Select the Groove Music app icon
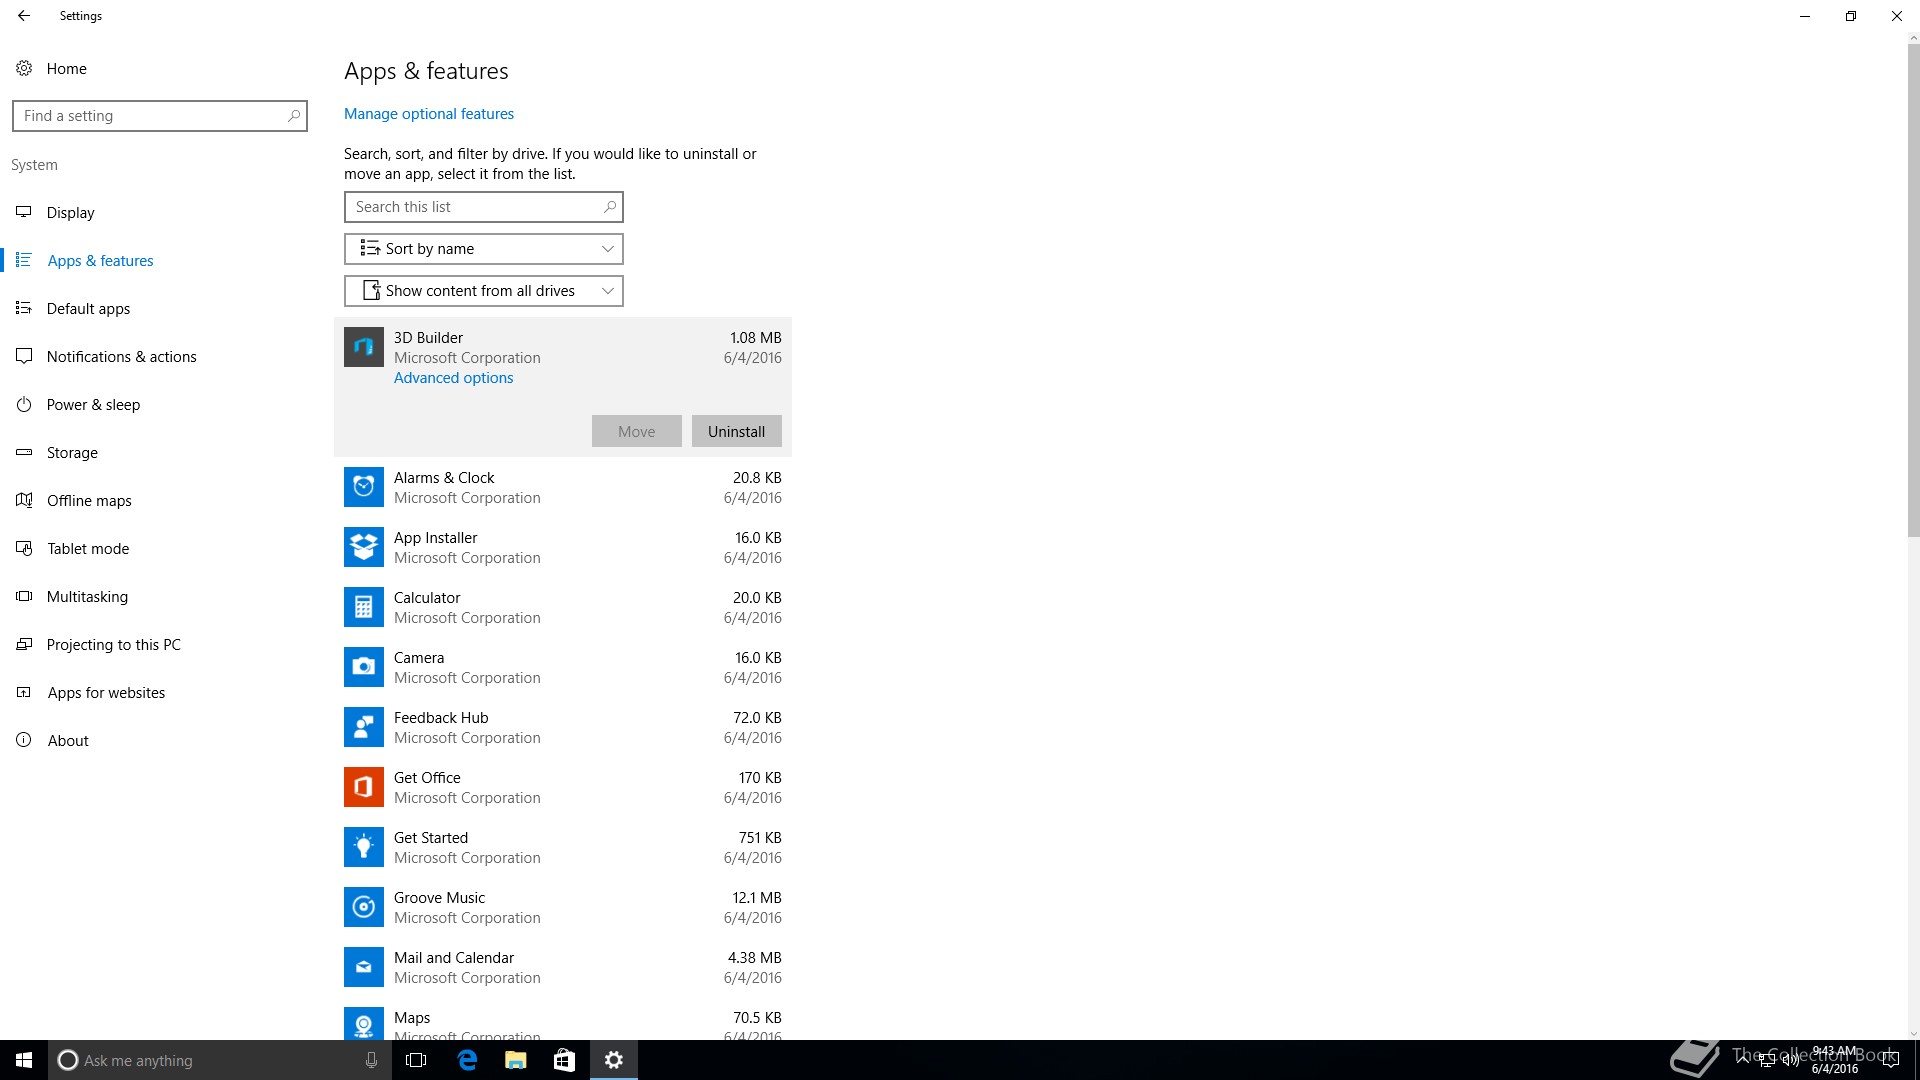 (x=363, y=907)
